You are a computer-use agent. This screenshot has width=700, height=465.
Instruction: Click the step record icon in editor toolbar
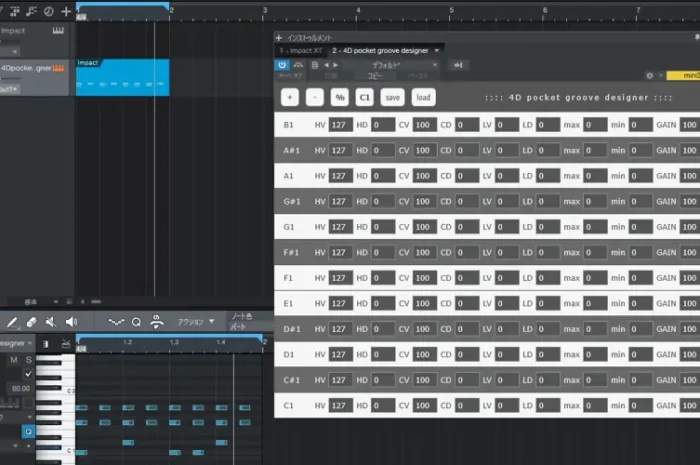pyautogui.click(x=156, y=322)
